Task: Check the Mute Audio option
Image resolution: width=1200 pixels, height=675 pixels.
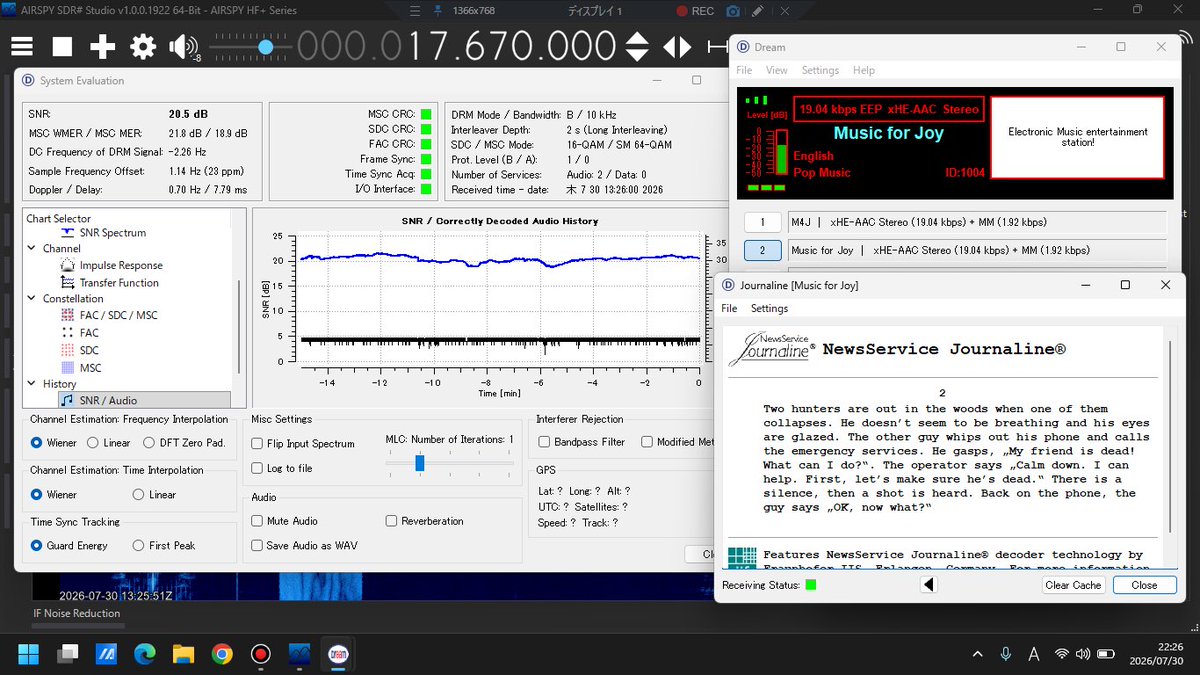Action: click(285, 521)
